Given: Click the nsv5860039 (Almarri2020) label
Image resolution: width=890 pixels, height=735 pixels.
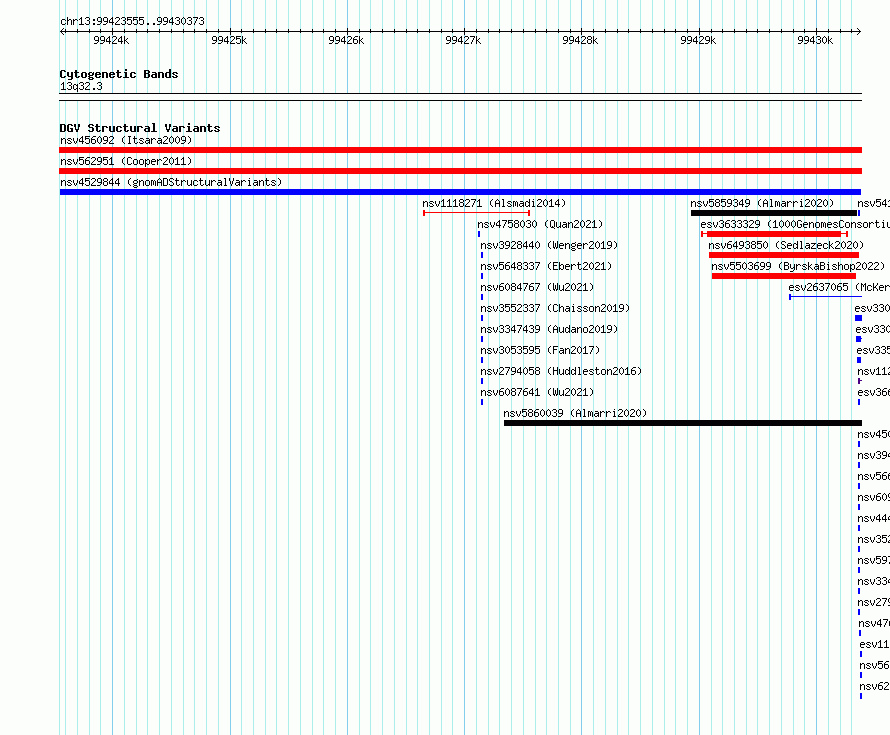Looking at the screenshot, I should point(575,413).
